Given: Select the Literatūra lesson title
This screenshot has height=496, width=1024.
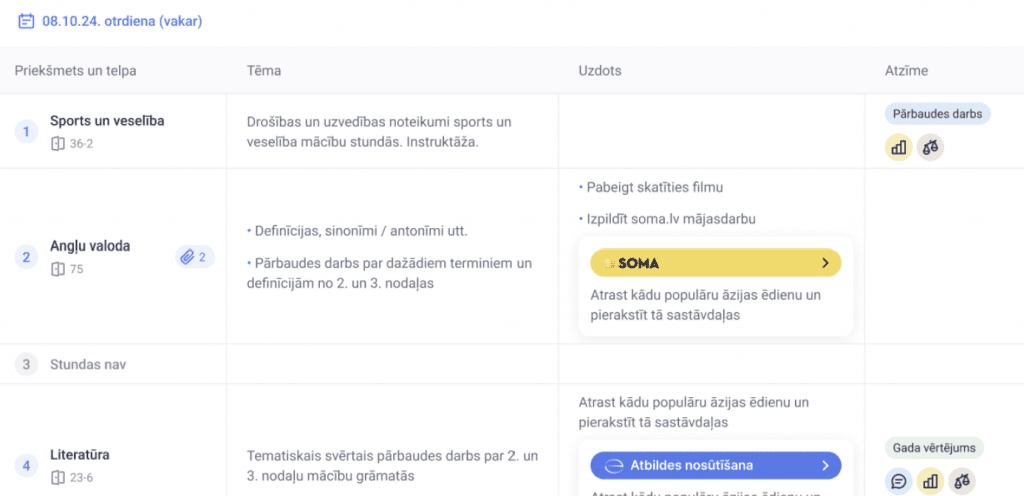Looking at the screenshot, I should [x=80, y=455].
